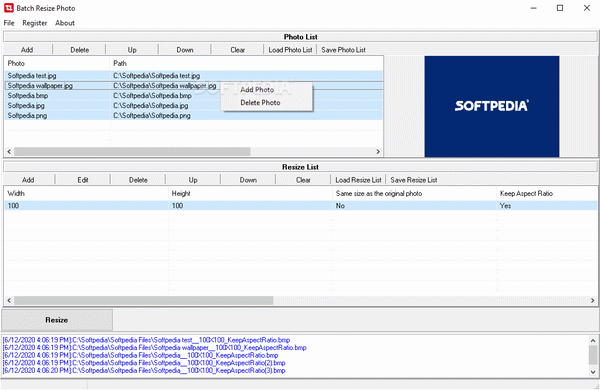Start the Resize operation

[x=57, y=320]
